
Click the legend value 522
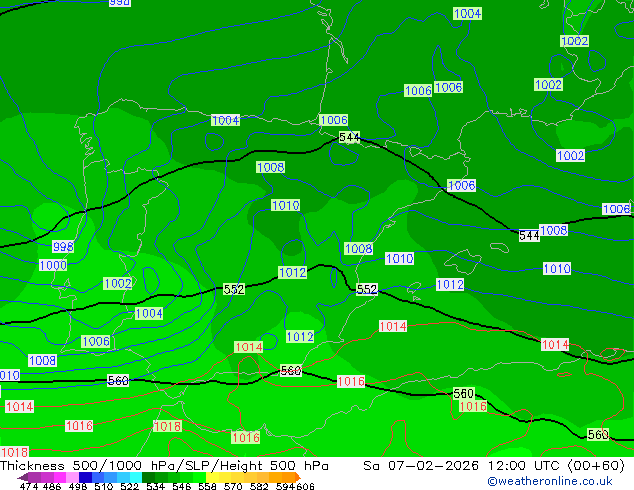tap(129, 486)
